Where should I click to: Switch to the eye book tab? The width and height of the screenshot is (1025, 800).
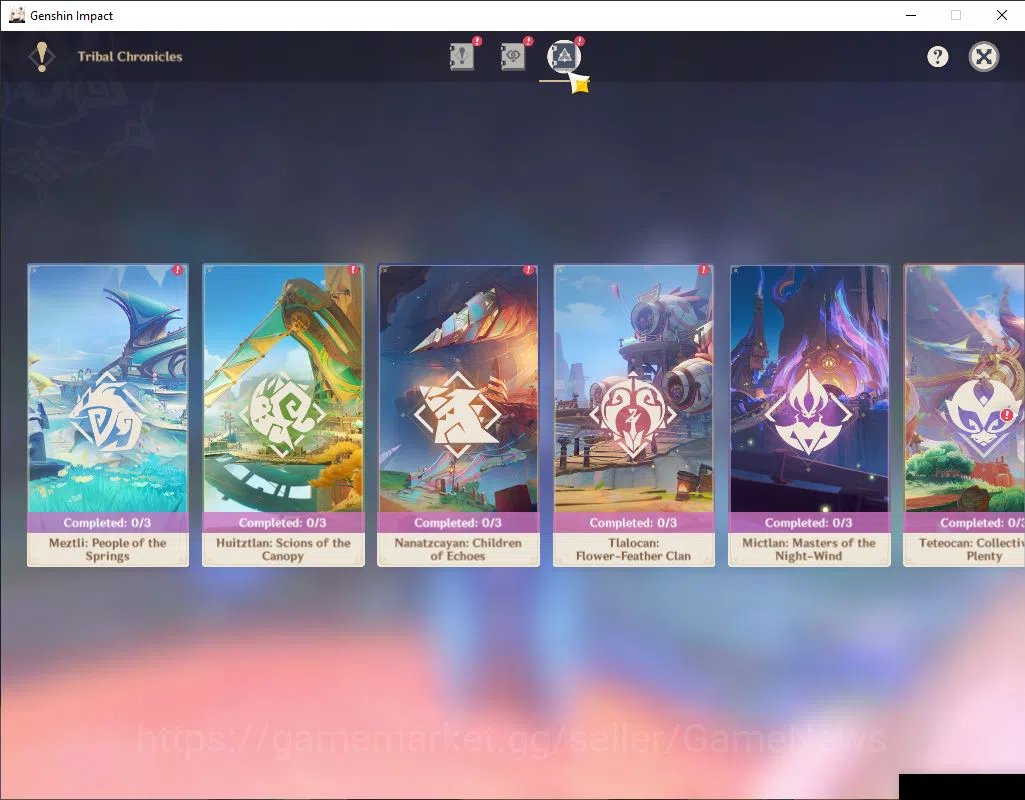point(513,57)
